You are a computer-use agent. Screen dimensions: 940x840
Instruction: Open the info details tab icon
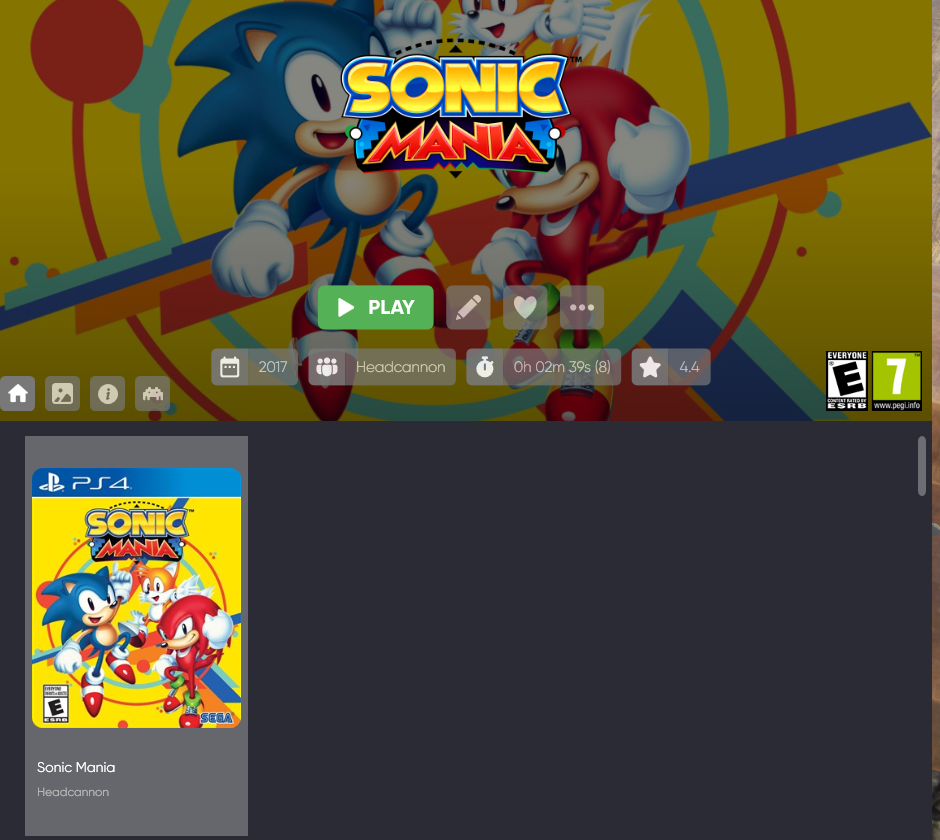(107, 394)
